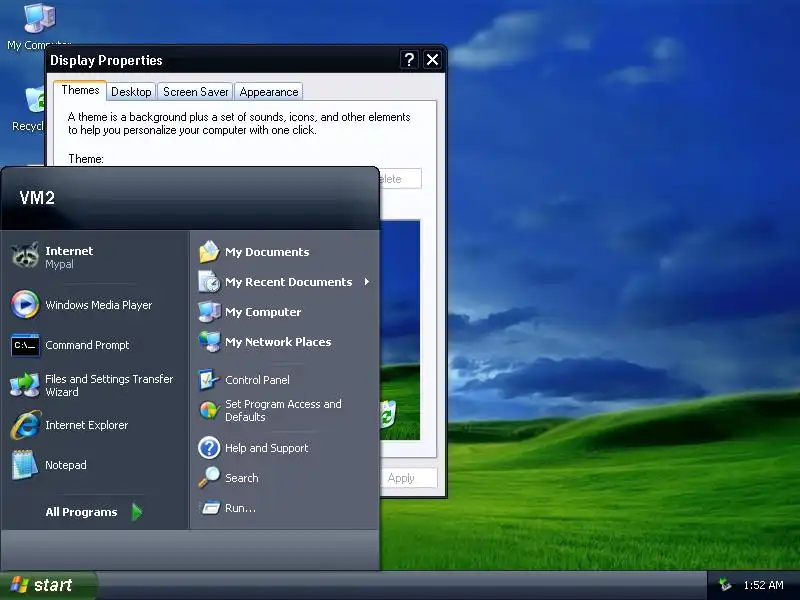Launch Windows Media Player icon

tap(25, 304)
